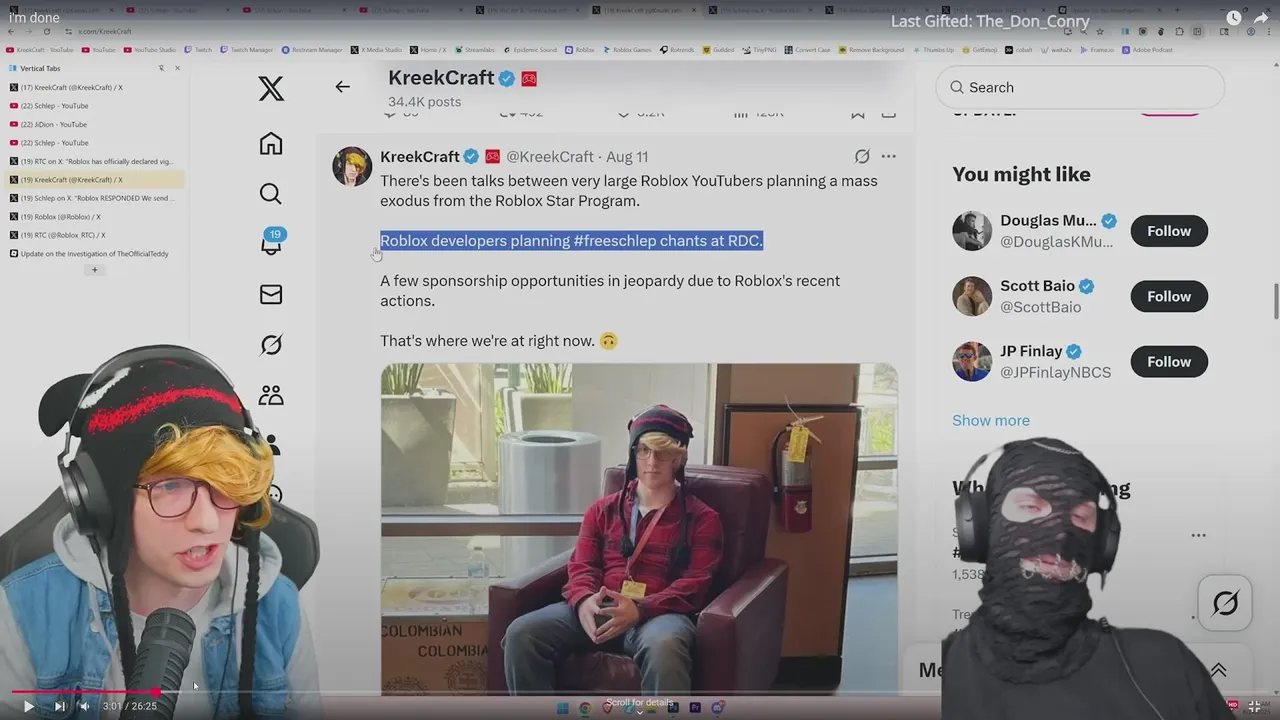This screenshot has height=720, width=1280.
Task: Mute the video volume icon
Action: click(84, 706)
